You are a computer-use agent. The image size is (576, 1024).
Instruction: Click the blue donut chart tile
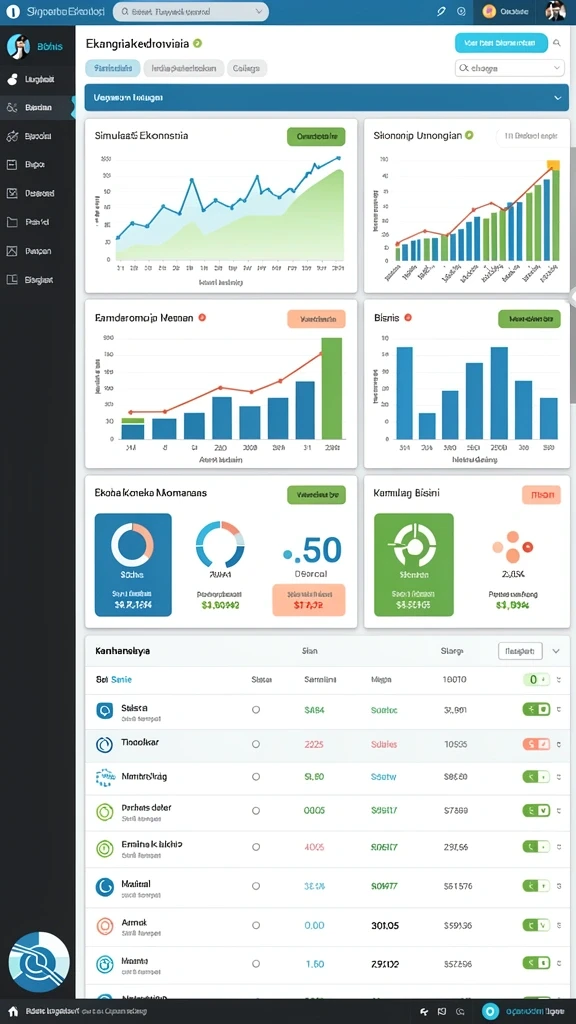tap(133, 565)
